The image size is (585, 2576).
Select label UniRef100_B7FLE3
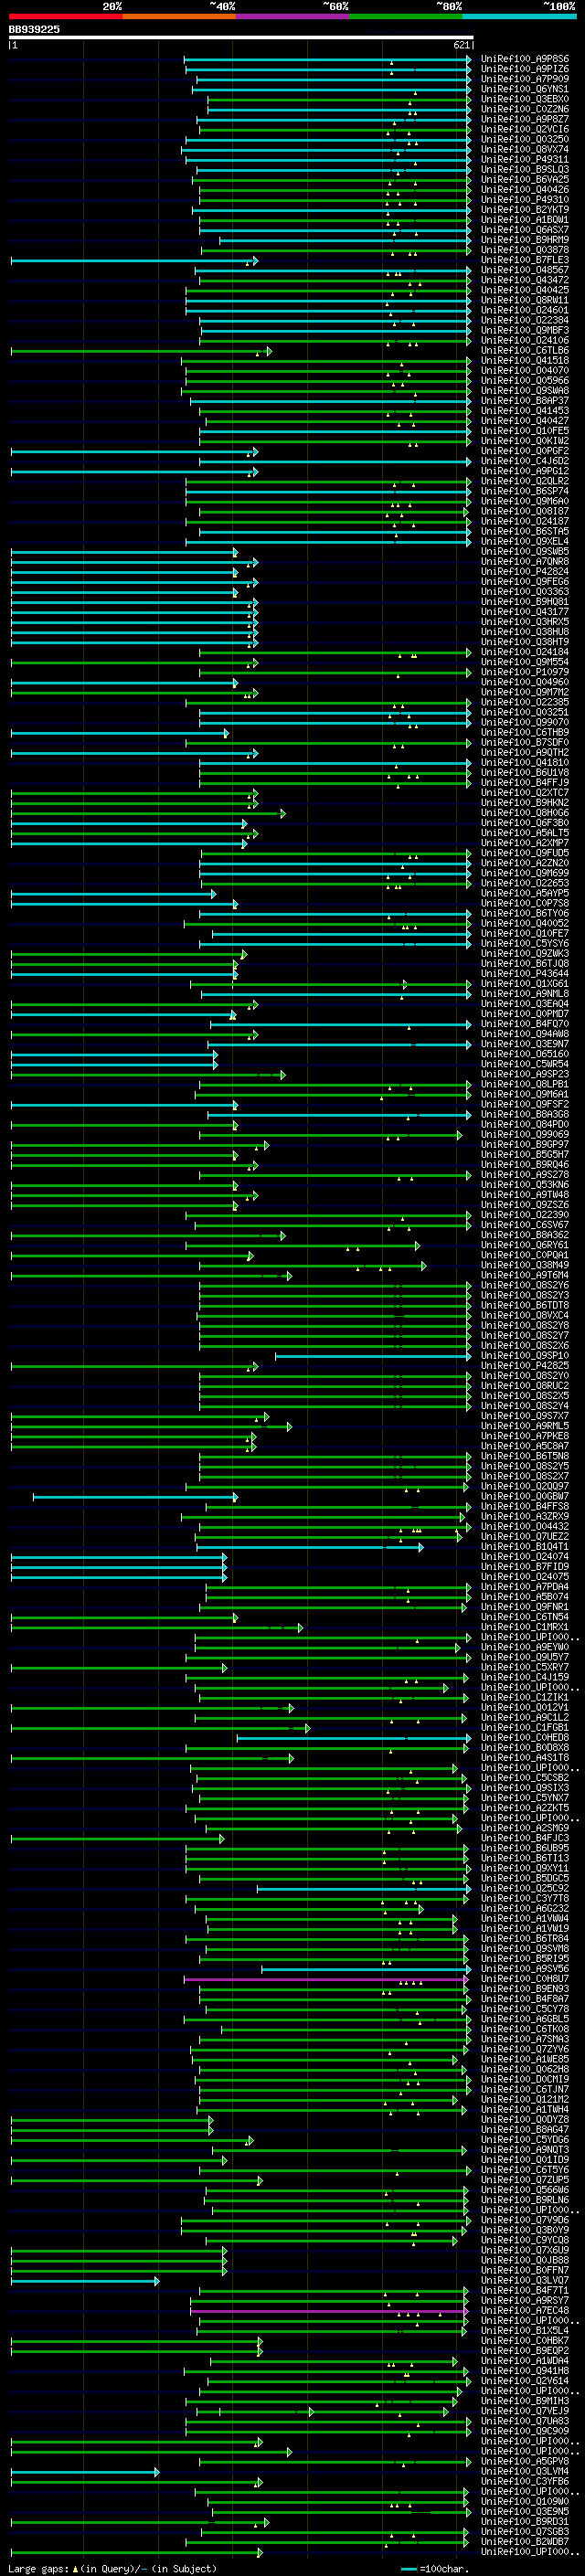click(525, 260)
